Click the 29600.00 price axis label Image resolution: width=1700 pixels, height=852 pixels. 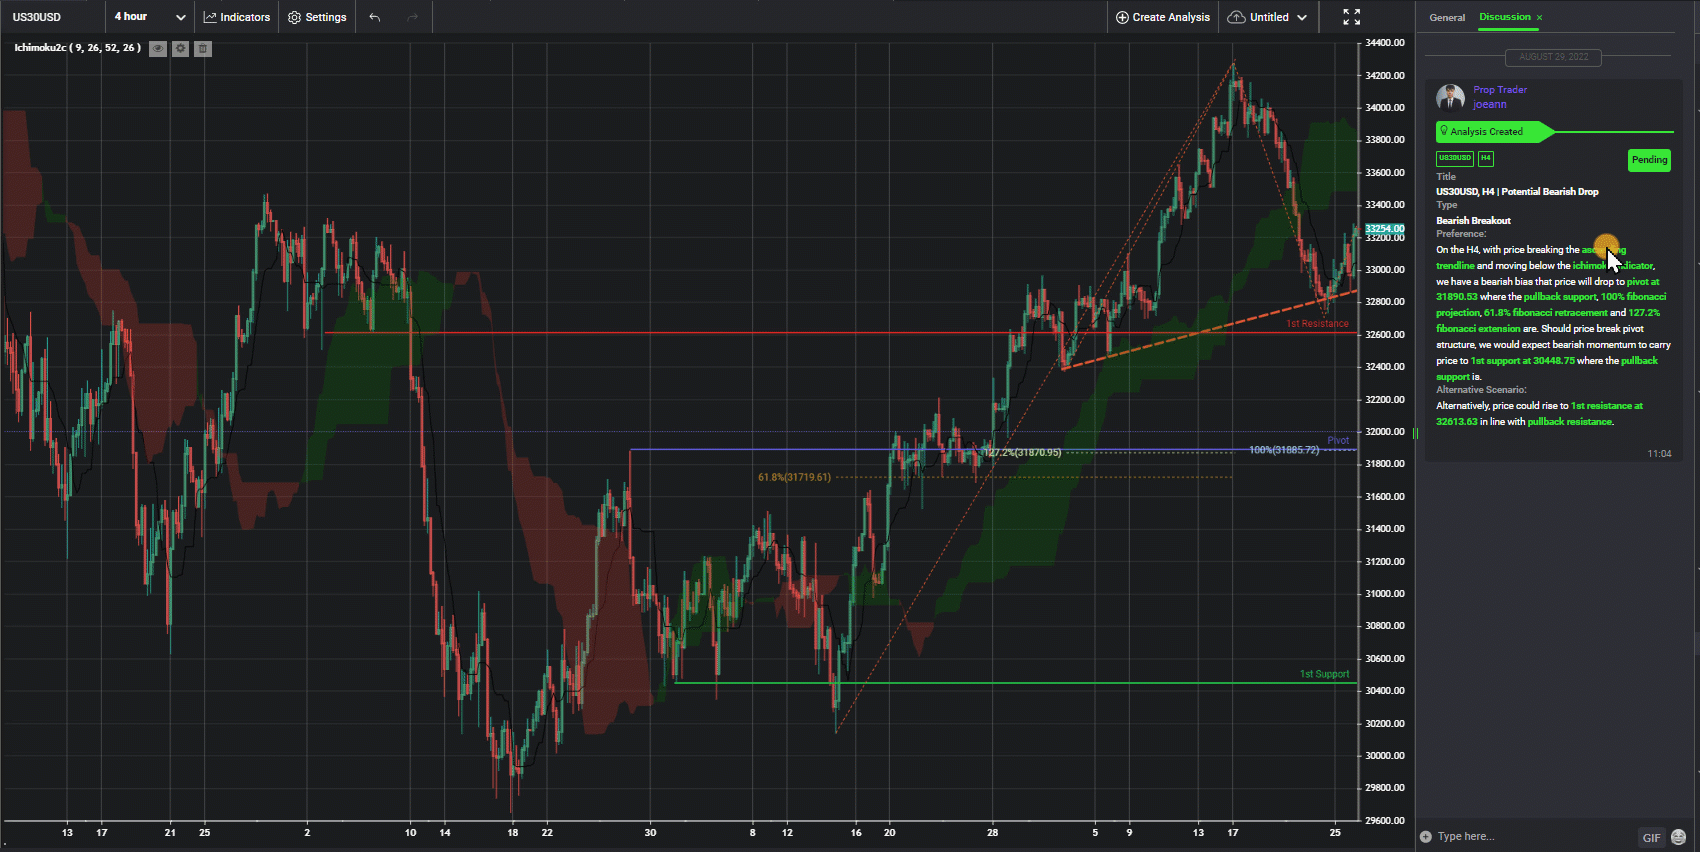click(1385, 820)
